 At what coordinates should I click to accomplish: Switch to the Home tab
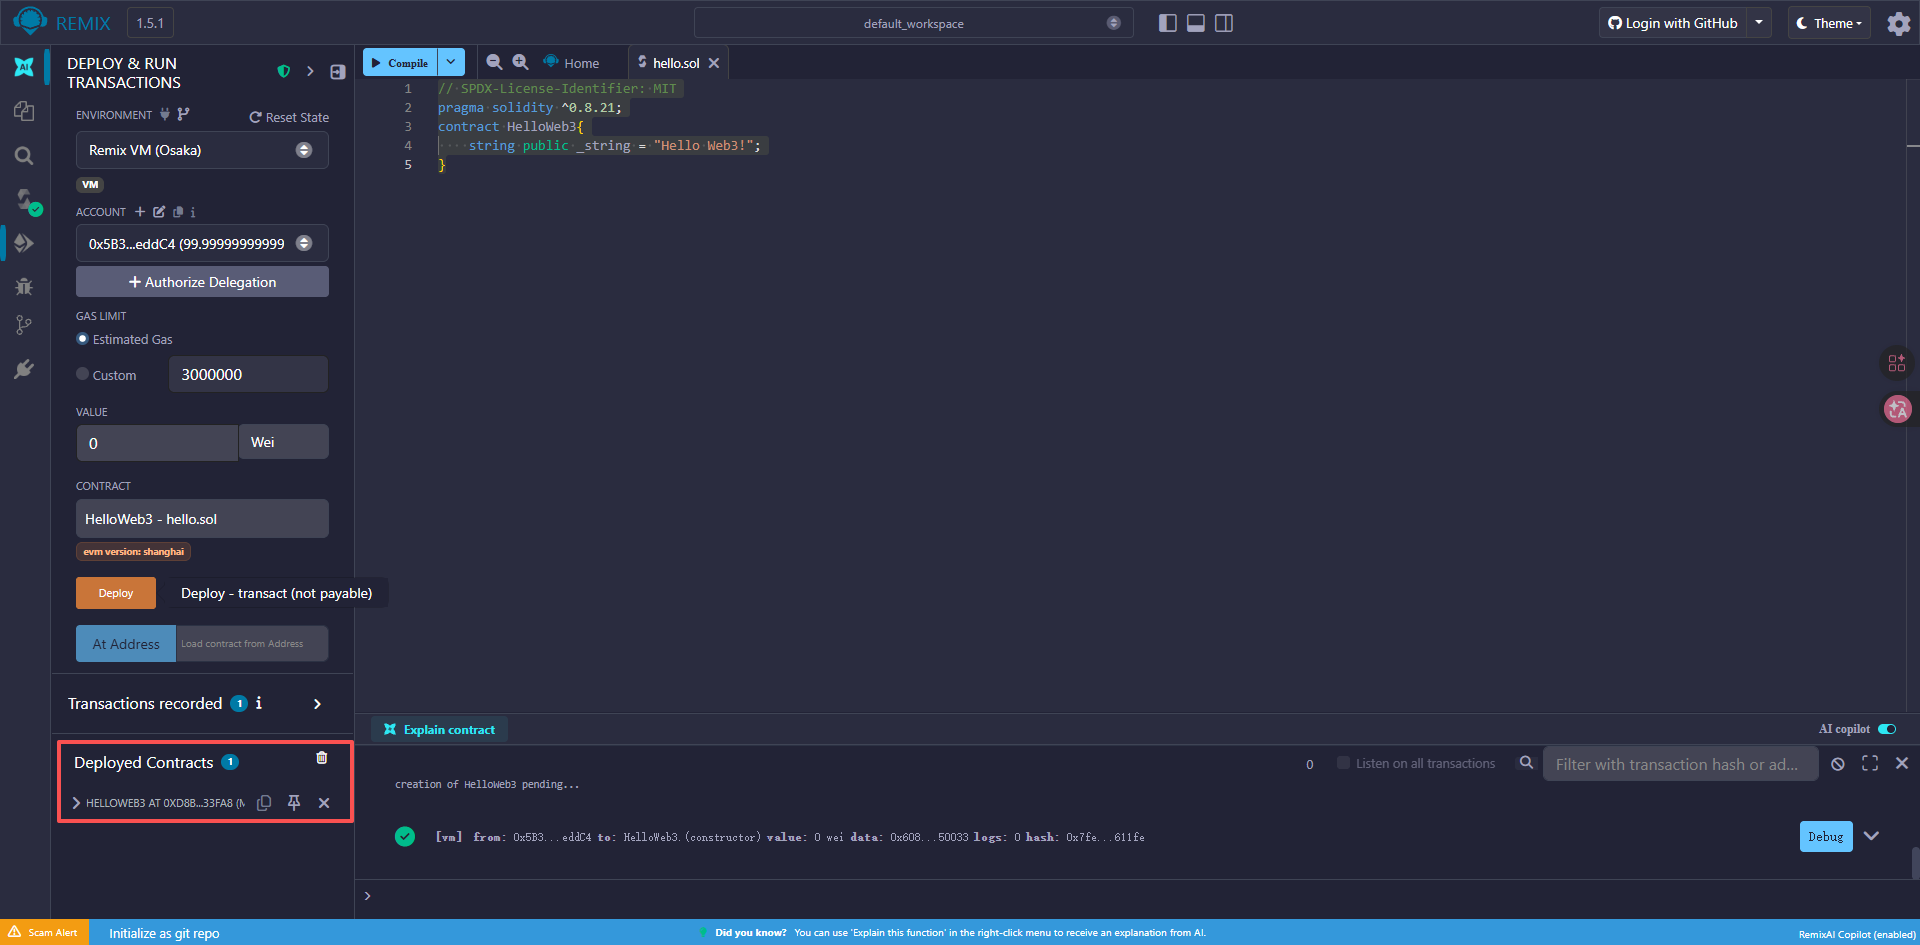(571, 63)
